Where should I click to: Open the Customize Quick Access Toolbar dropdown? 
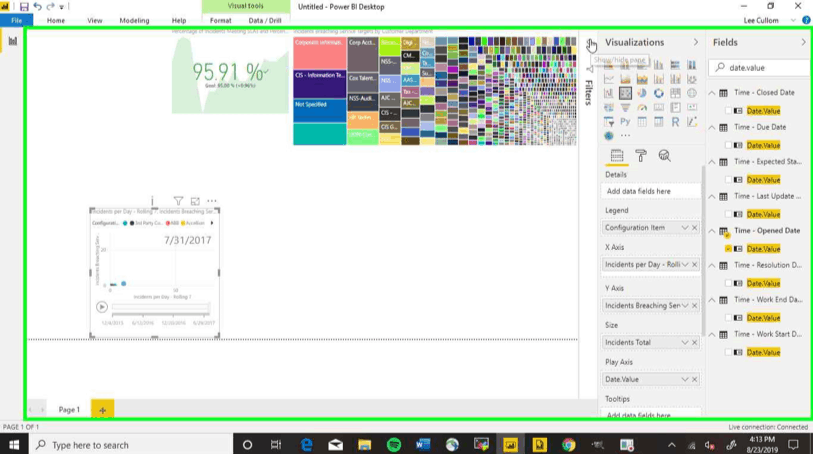tap(62, 7)
